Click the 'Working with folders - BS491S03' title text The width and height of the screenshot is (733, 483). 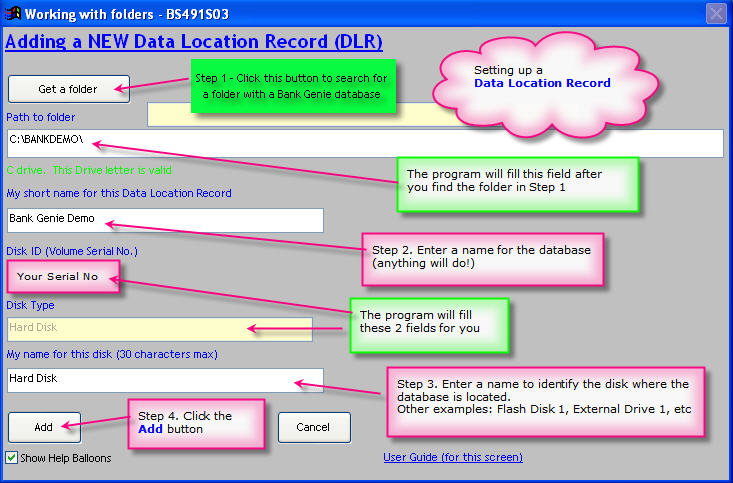[x=127, y=14]
